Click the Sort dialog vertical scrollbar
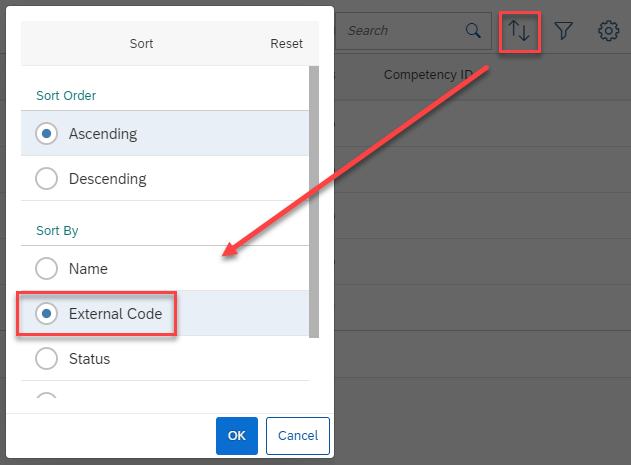The width and height of the screenshot is (631, 465). tap(314, 202)
